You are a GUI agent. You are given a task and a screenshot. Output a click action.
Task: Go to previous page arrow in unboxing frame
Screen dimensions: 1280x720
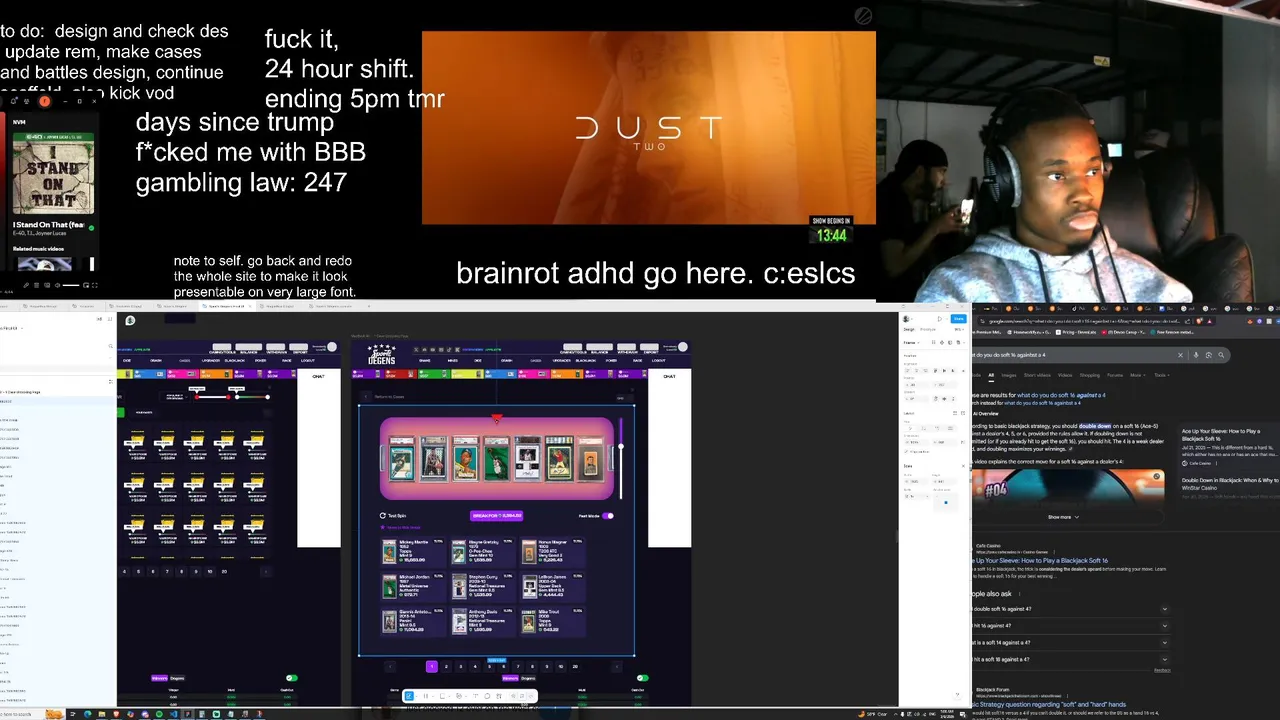(390, 667)
